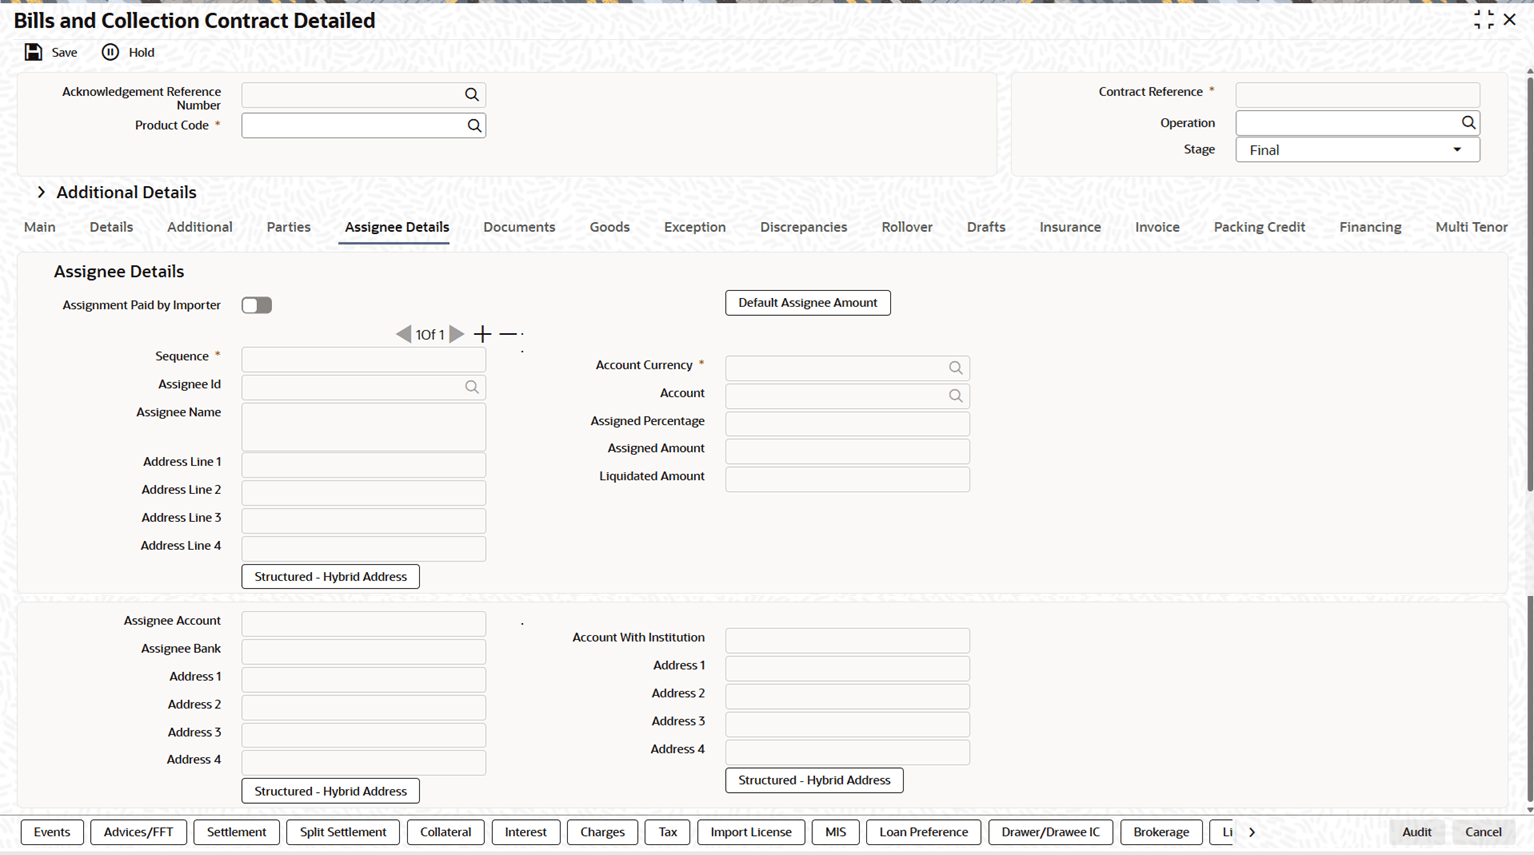The image size is (1534, 855).
Task: Open the Split Settlement subscreen
Action: [343, 832]
